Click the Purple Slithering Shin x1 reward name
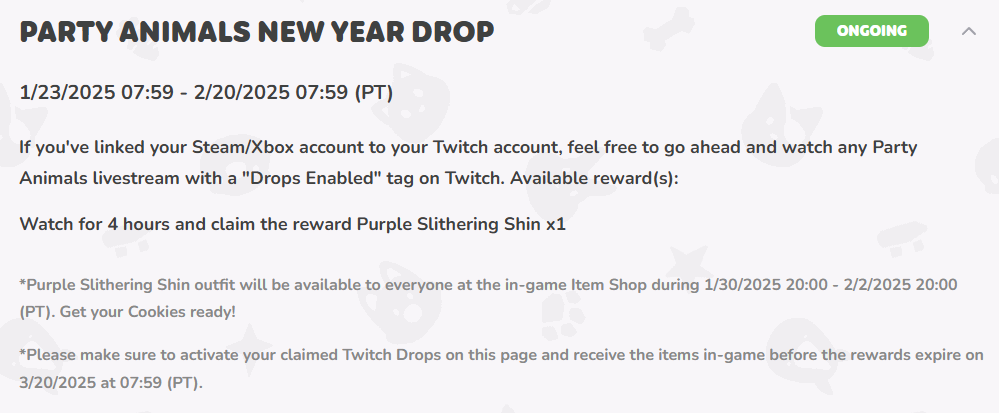The width and height of the screenshot is (999, 413). (x=461, y=223)
